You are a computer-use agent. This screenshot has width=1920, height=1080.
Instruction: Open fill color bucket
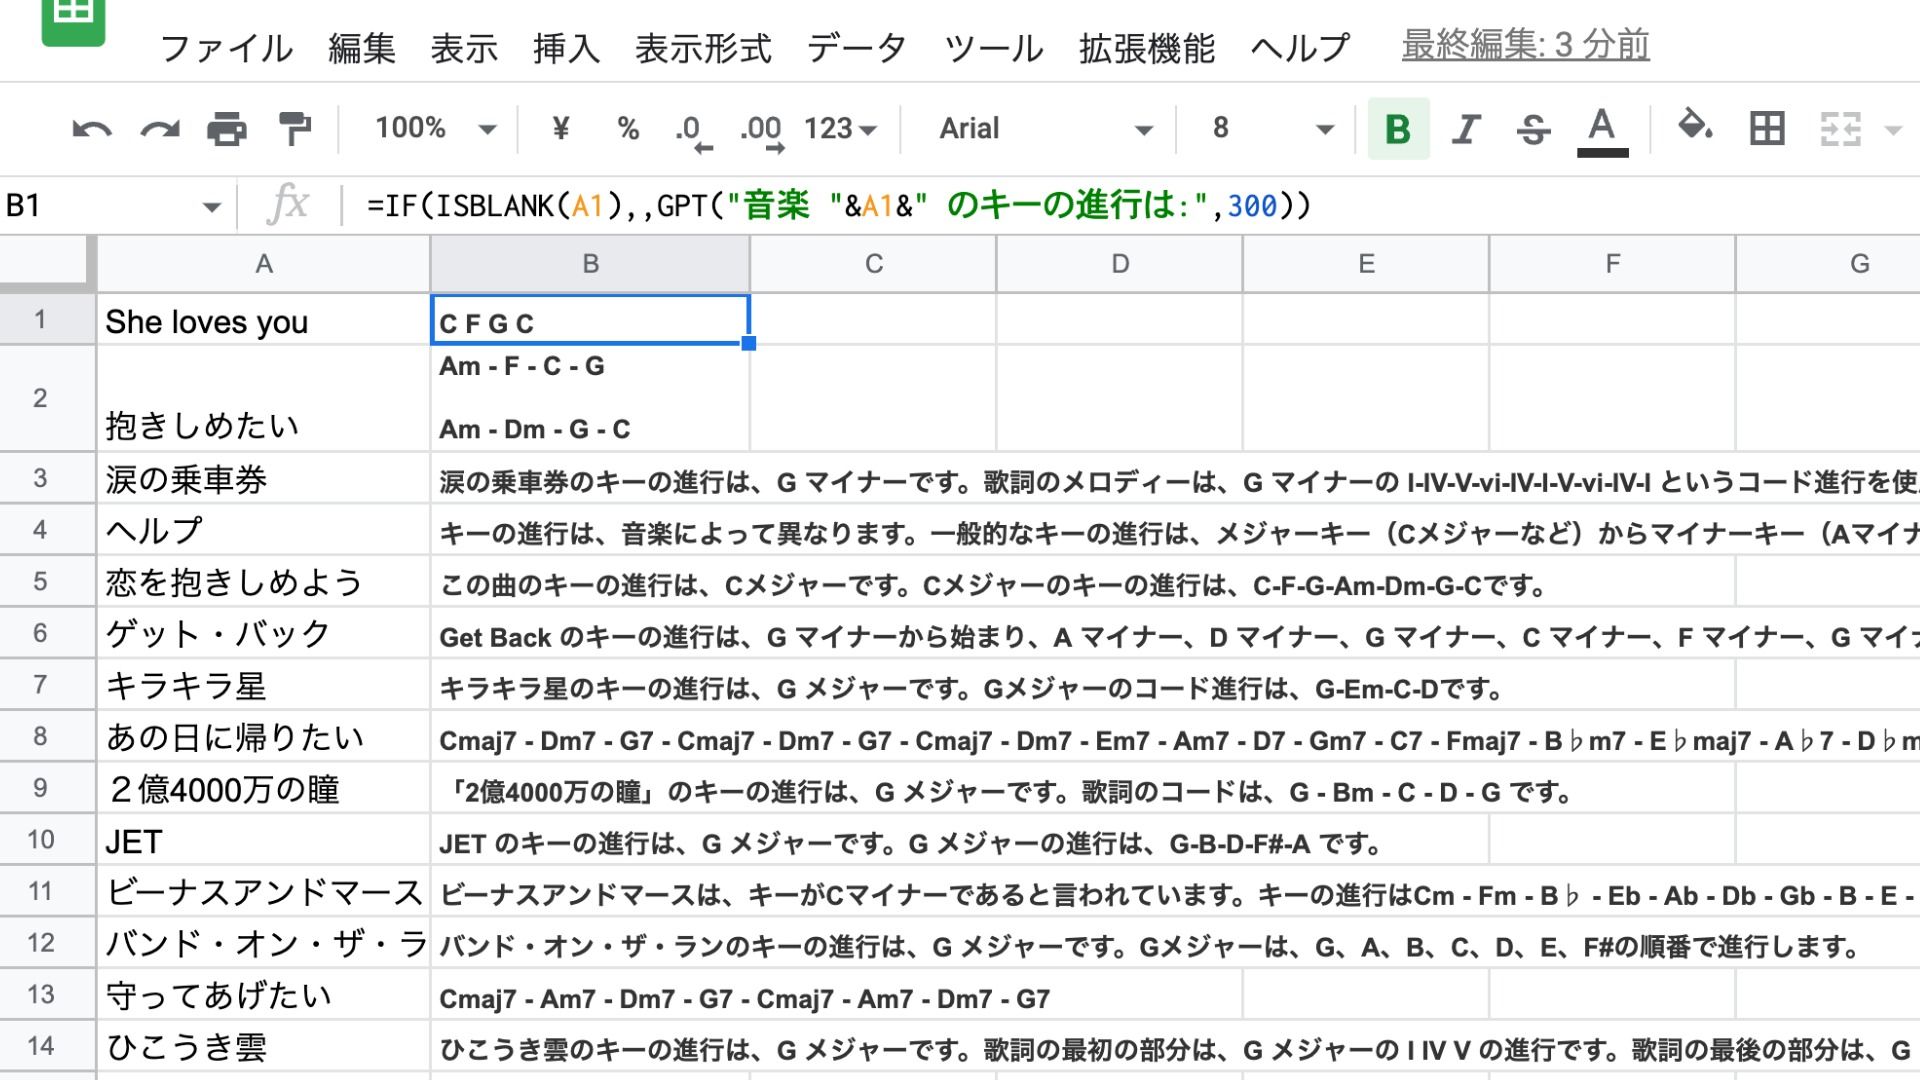tap(1694, 127)
